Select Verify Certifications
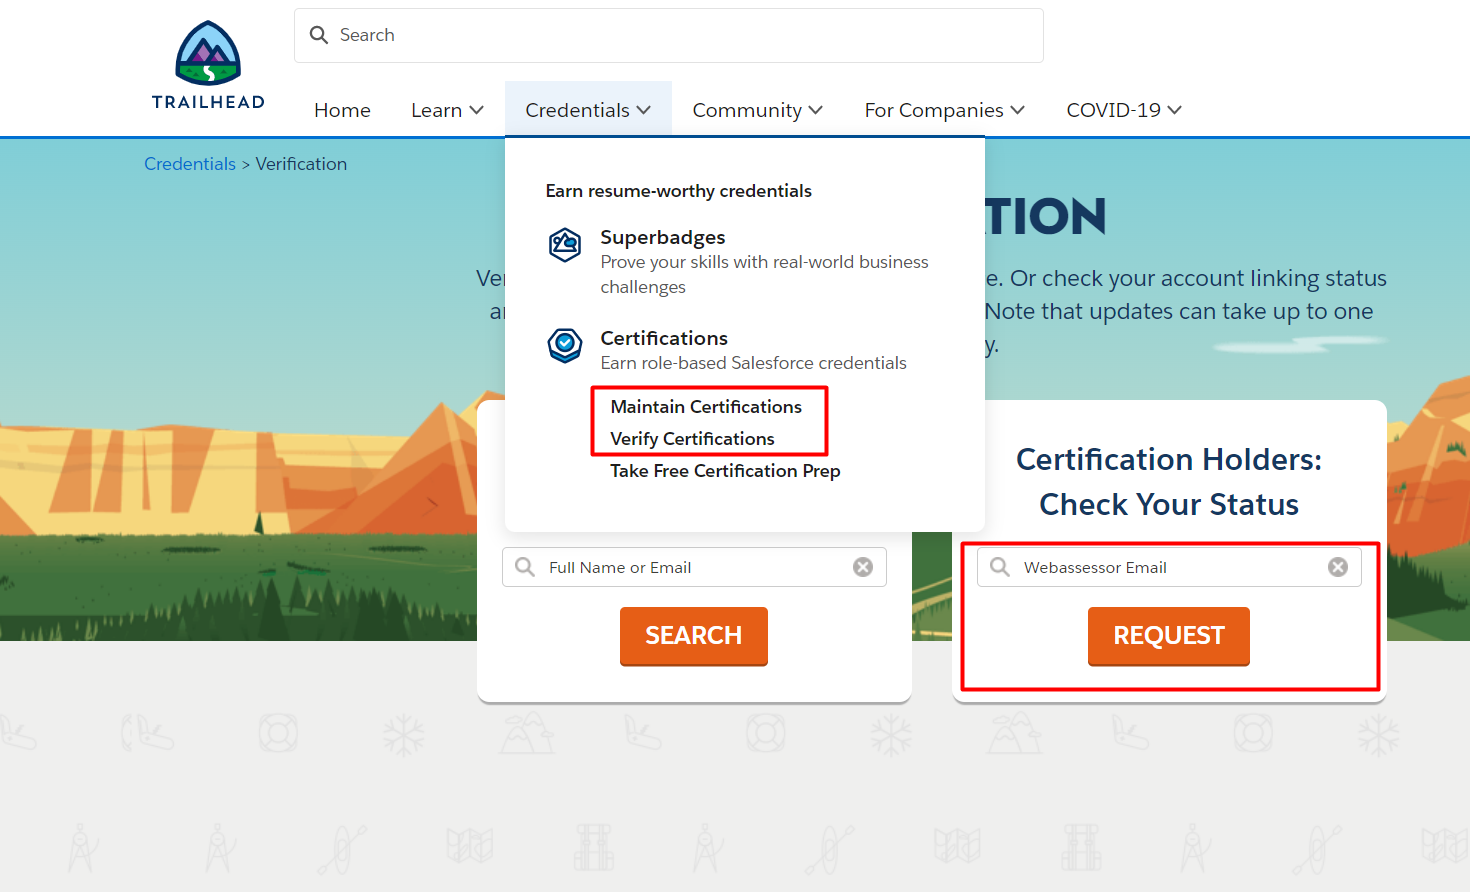The width and height of the screenshot is (1470, 892). [x=692, y=439]
